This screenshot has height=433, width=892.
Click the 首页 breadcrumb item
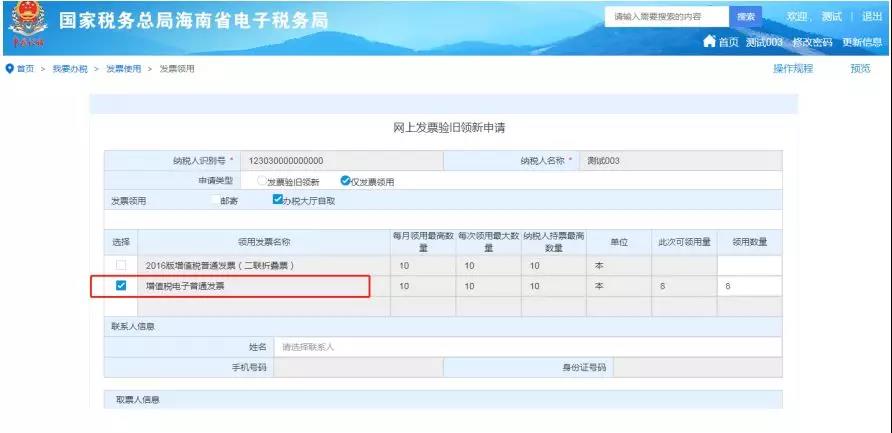point(25,69)
